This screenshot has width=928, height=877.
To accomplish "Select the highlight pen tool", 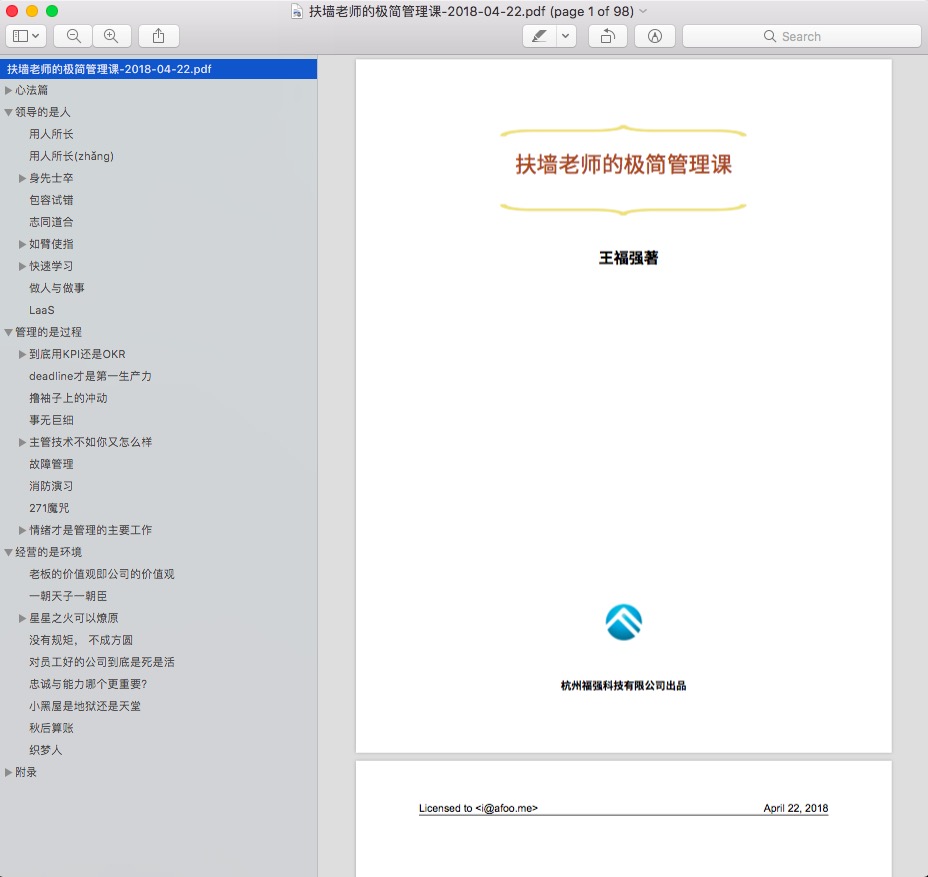I will coord(539,36).
